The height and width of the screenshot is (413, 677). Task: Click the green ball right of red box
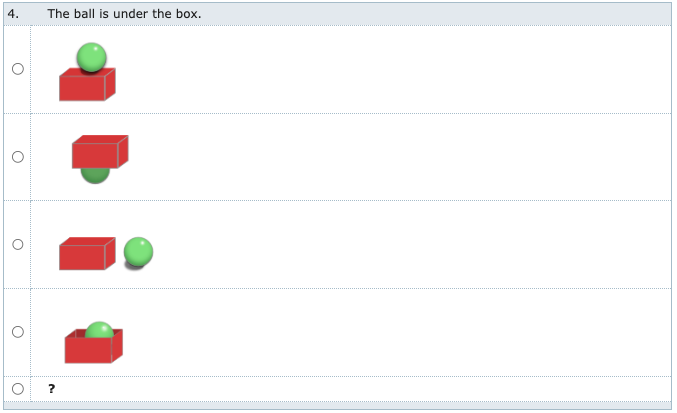139,252
